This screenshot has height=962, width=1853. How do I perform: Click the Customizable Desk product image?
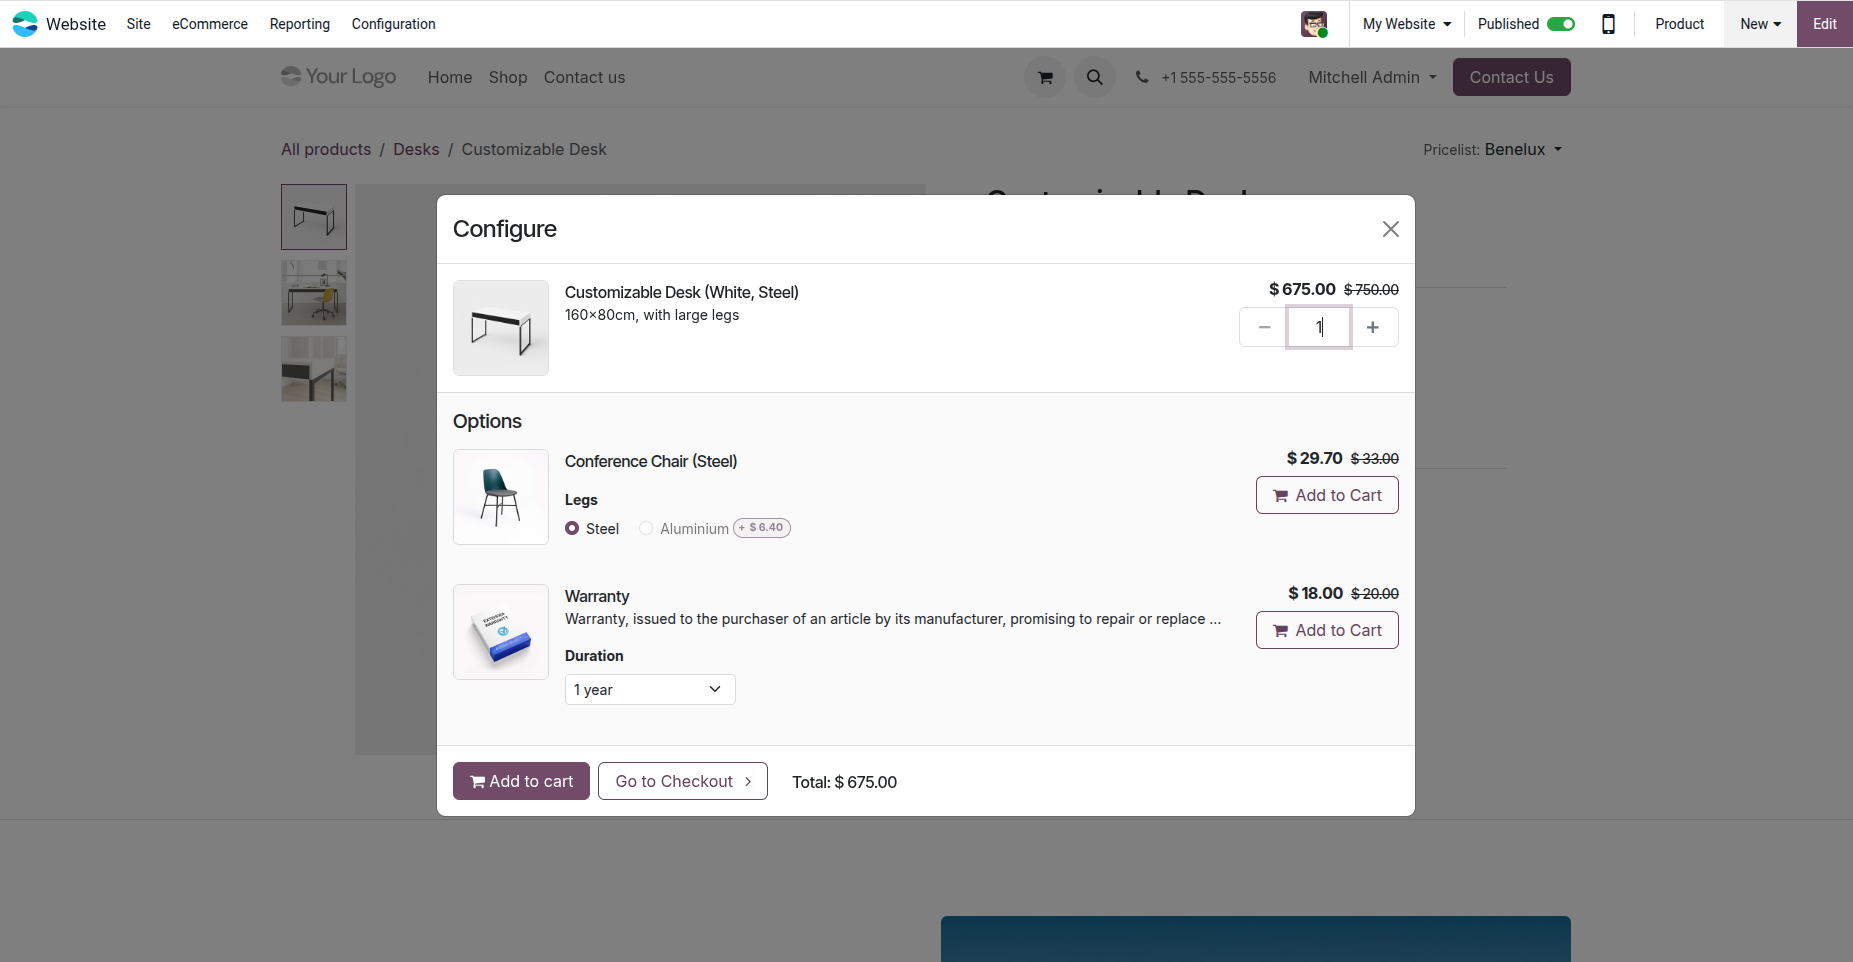tap(501, 328)
